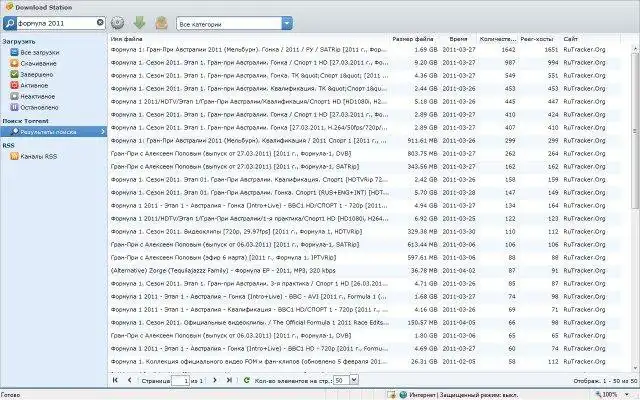Screen dimensions: 640x400
Task: Select the 329.38 MB 'Видеоклипы' result
Action: pos(365,231)
